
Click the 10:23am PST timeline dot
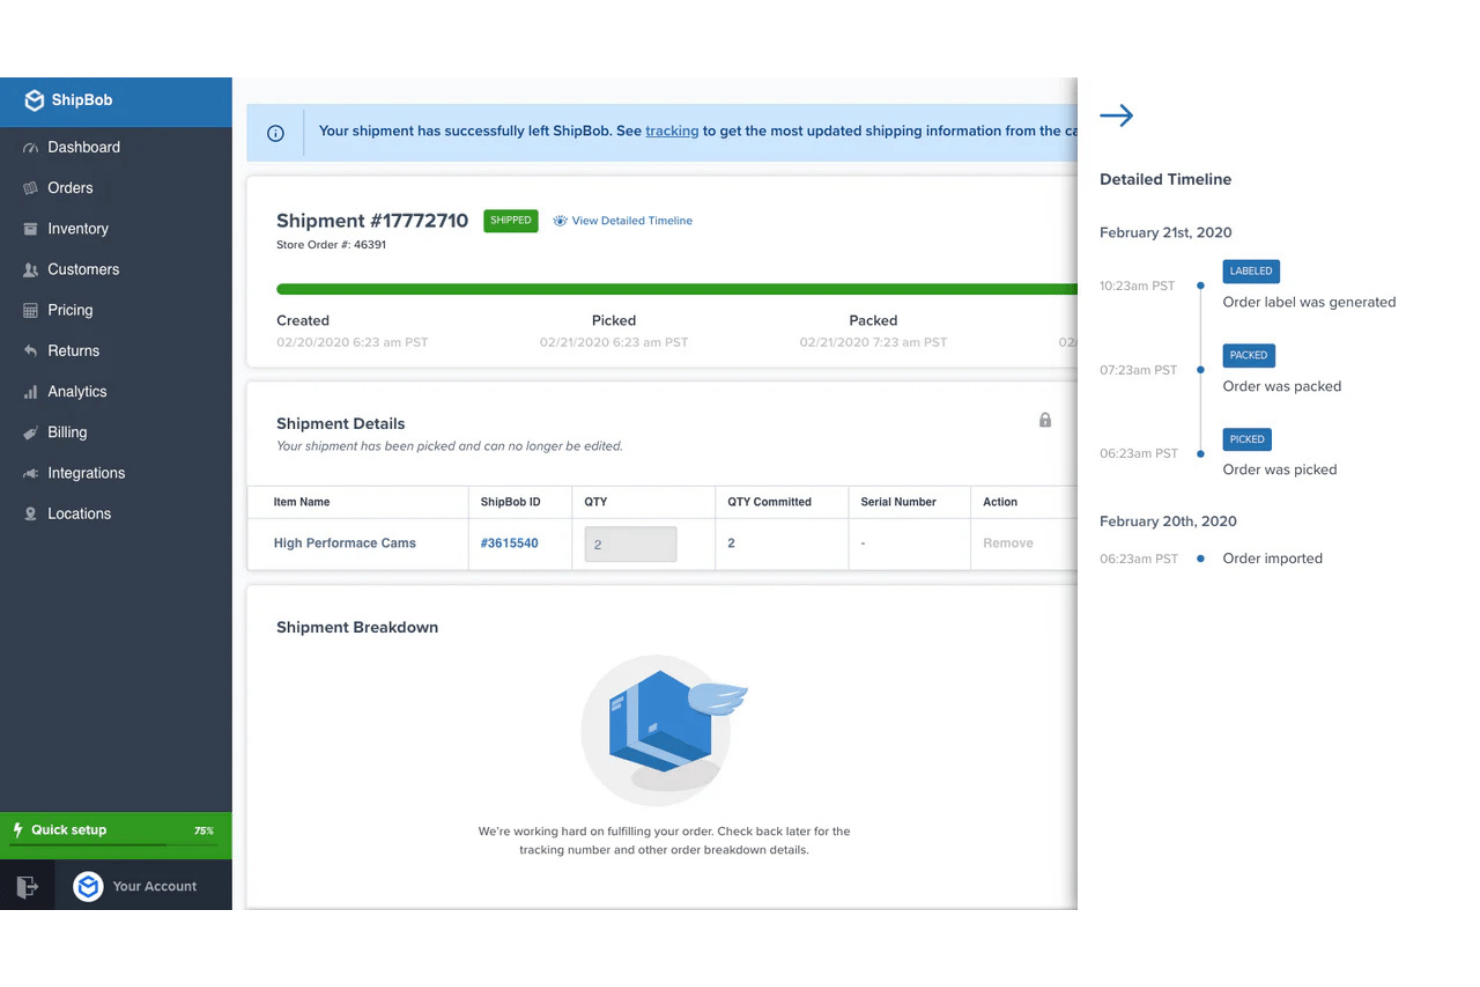1201,286
